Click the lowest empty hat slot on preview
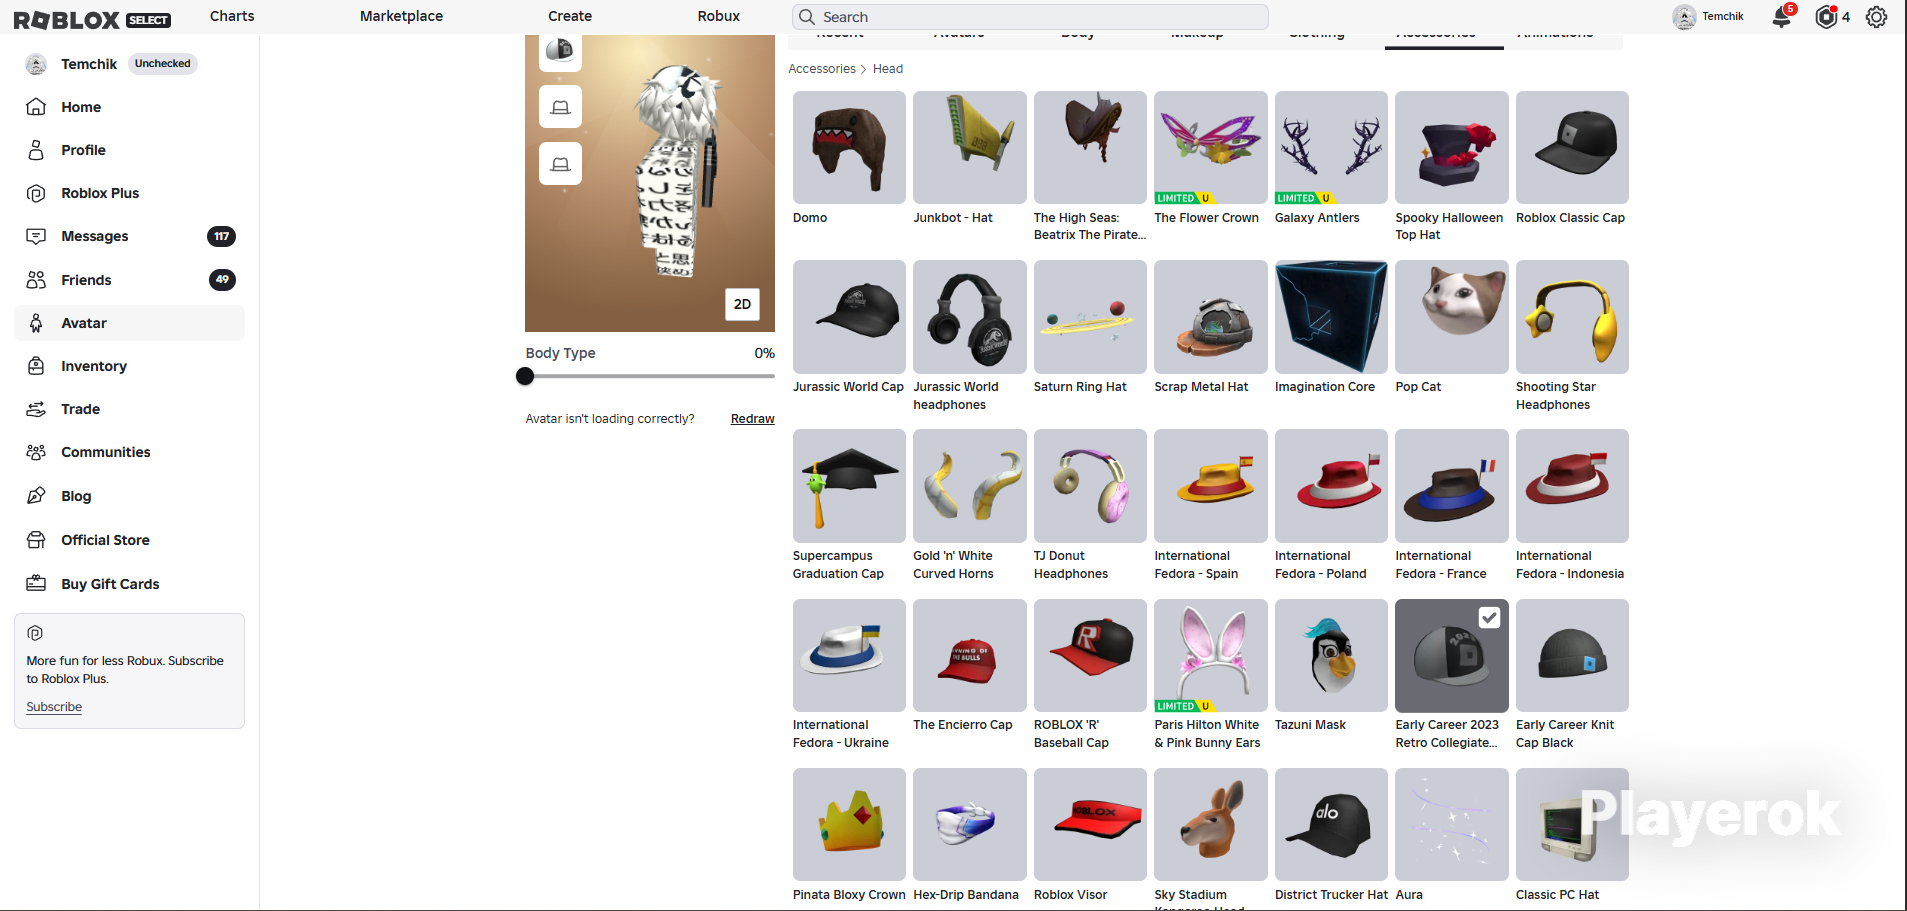This screenshot has height=911, width=1907. 560,163
